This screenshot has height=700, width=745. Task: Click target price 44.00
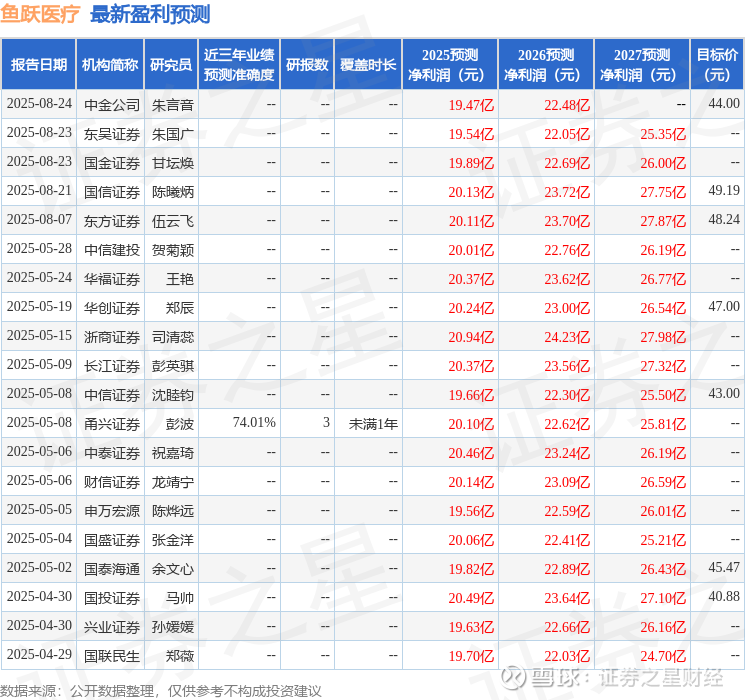[x=724, y=104]
